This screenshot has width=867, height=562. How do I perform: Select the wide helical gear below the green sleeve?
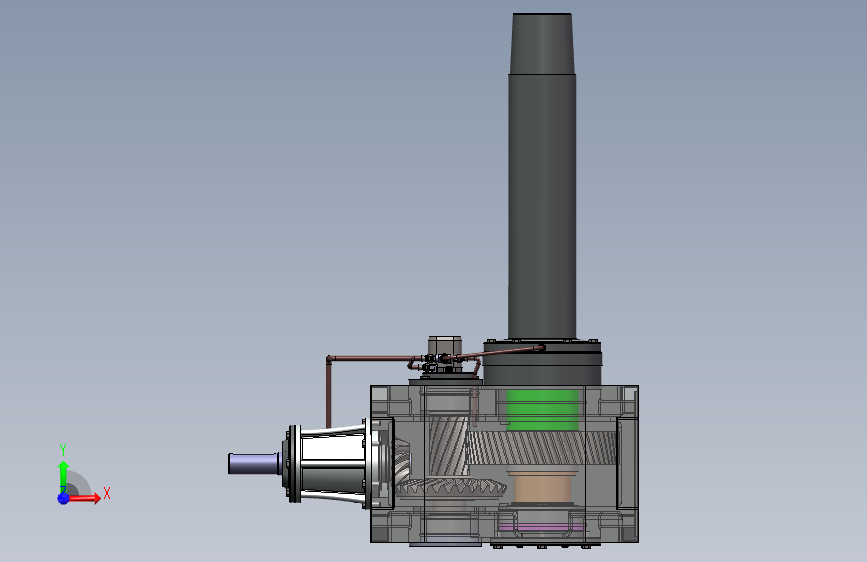point(542,447)
